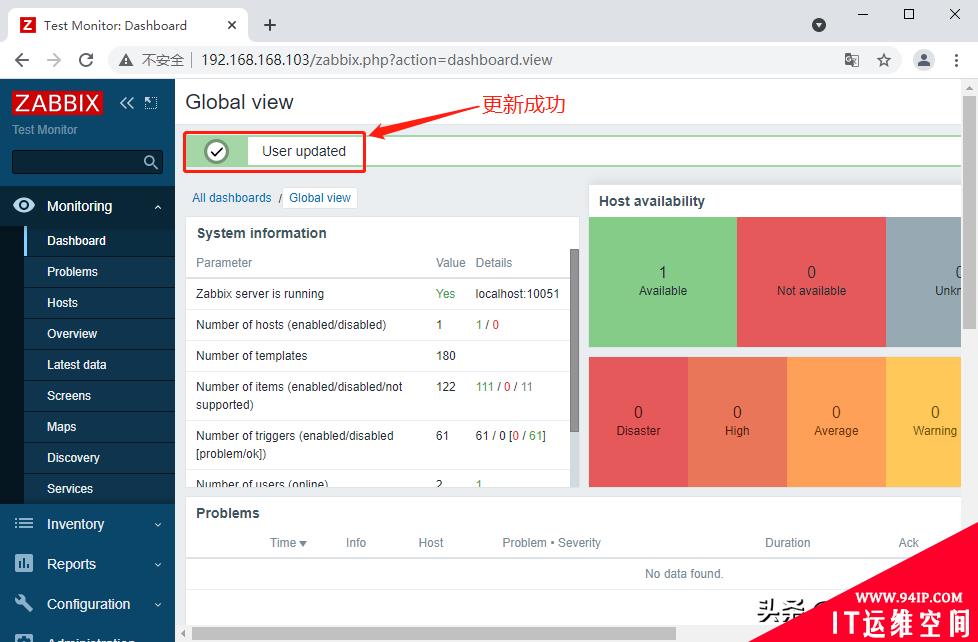
Task: Click the 'Yes' server running value
Action: tap(445, 293)
